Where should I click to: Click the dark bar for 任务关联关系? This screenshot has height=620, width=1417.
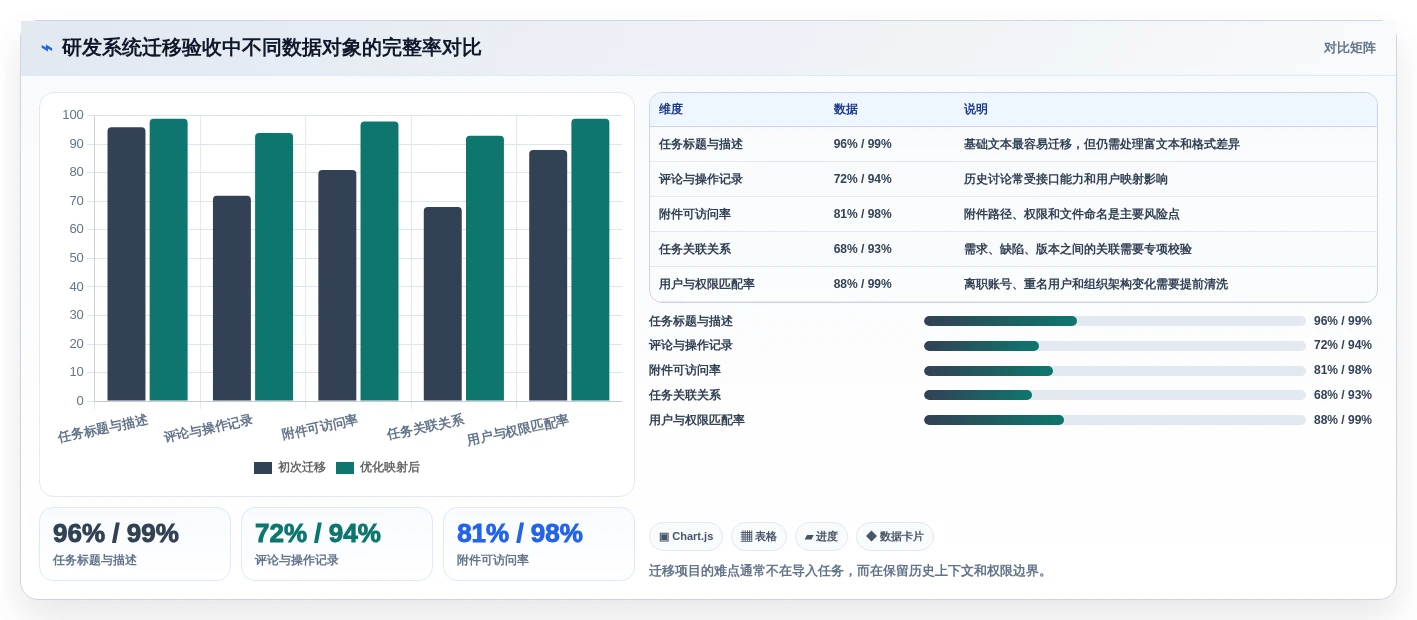click(x=443, y=304)
